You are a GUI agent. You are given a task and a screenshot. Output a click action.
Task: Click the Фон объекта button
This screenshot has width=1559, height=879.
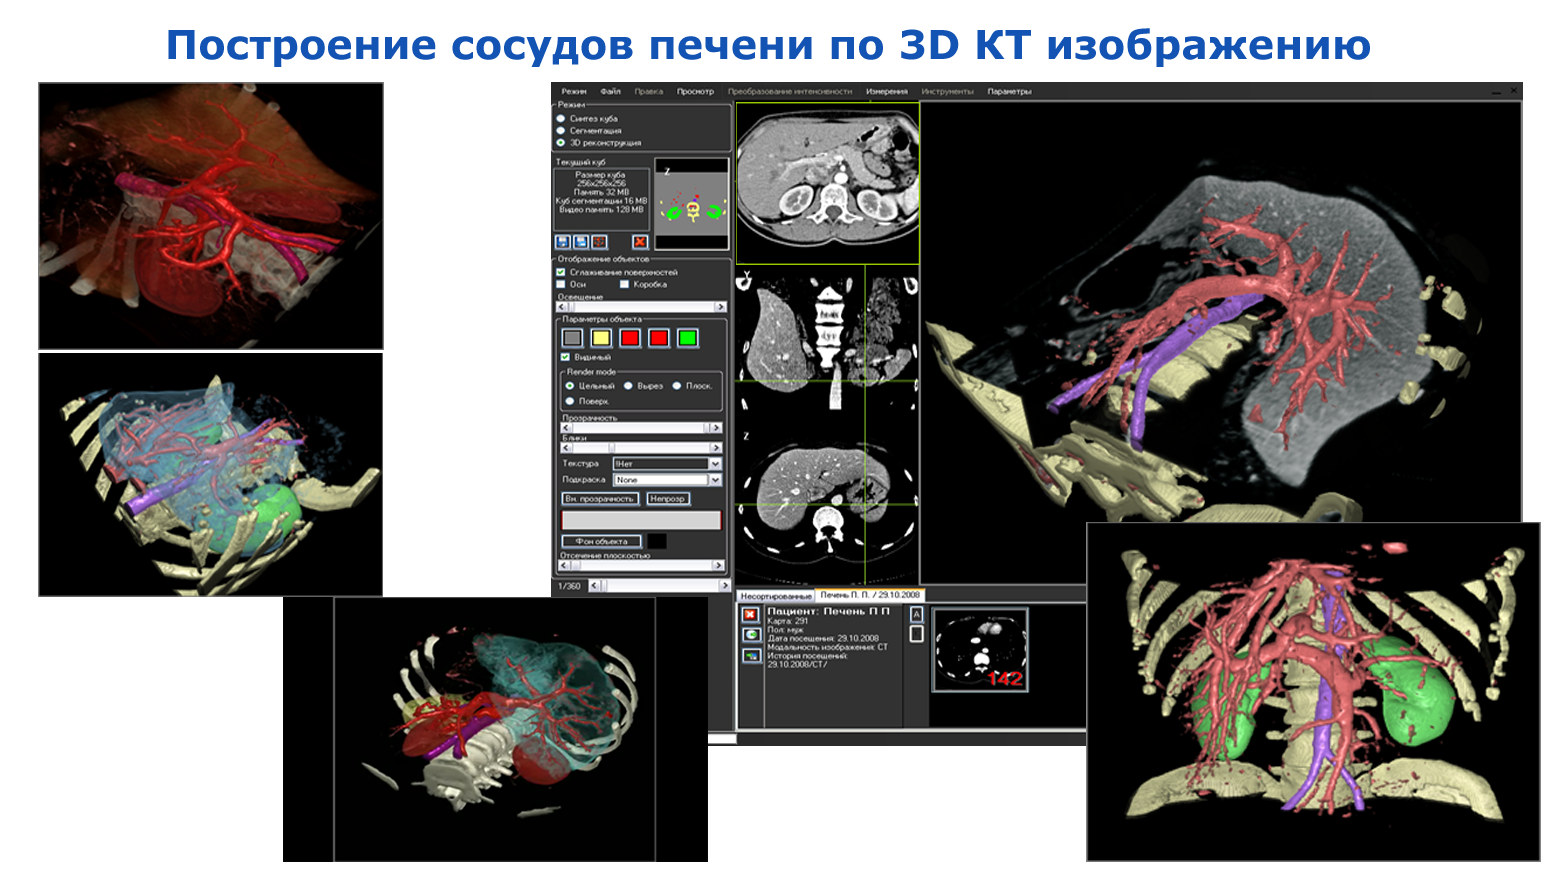pos(601,541)
